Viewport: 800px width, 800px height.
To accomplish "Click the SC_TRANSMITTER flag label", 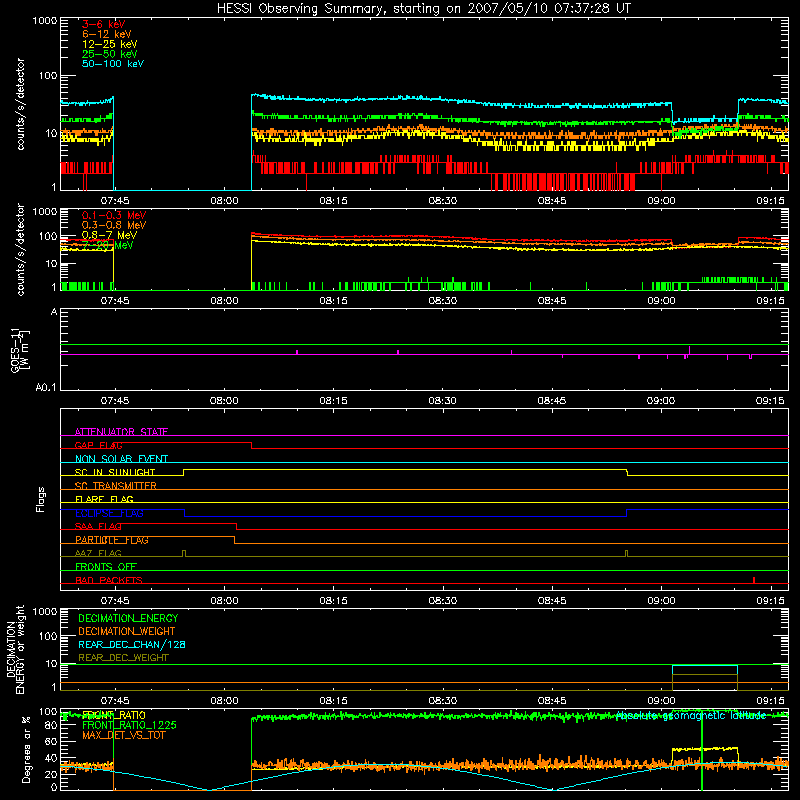I will [x=116, y=485].
